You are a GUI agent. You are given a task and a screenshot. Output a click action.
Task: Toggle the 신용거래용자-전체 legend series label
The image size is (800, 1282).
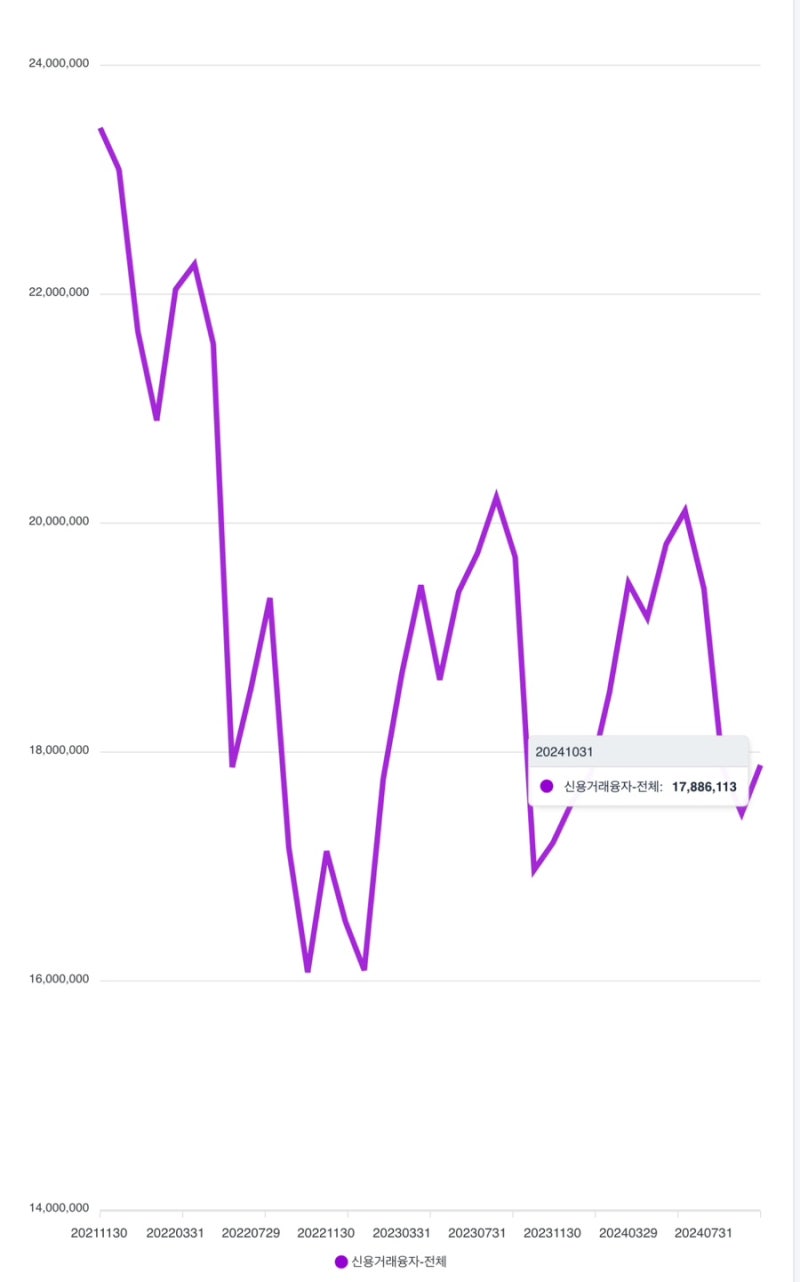(399, 1262)
